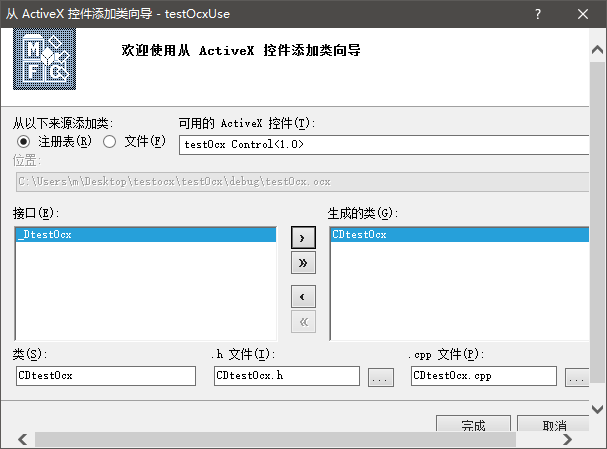Open the available ActiveX controls dropdown
The height and width of the screenshot is (449, 607).
pos(392,145)
